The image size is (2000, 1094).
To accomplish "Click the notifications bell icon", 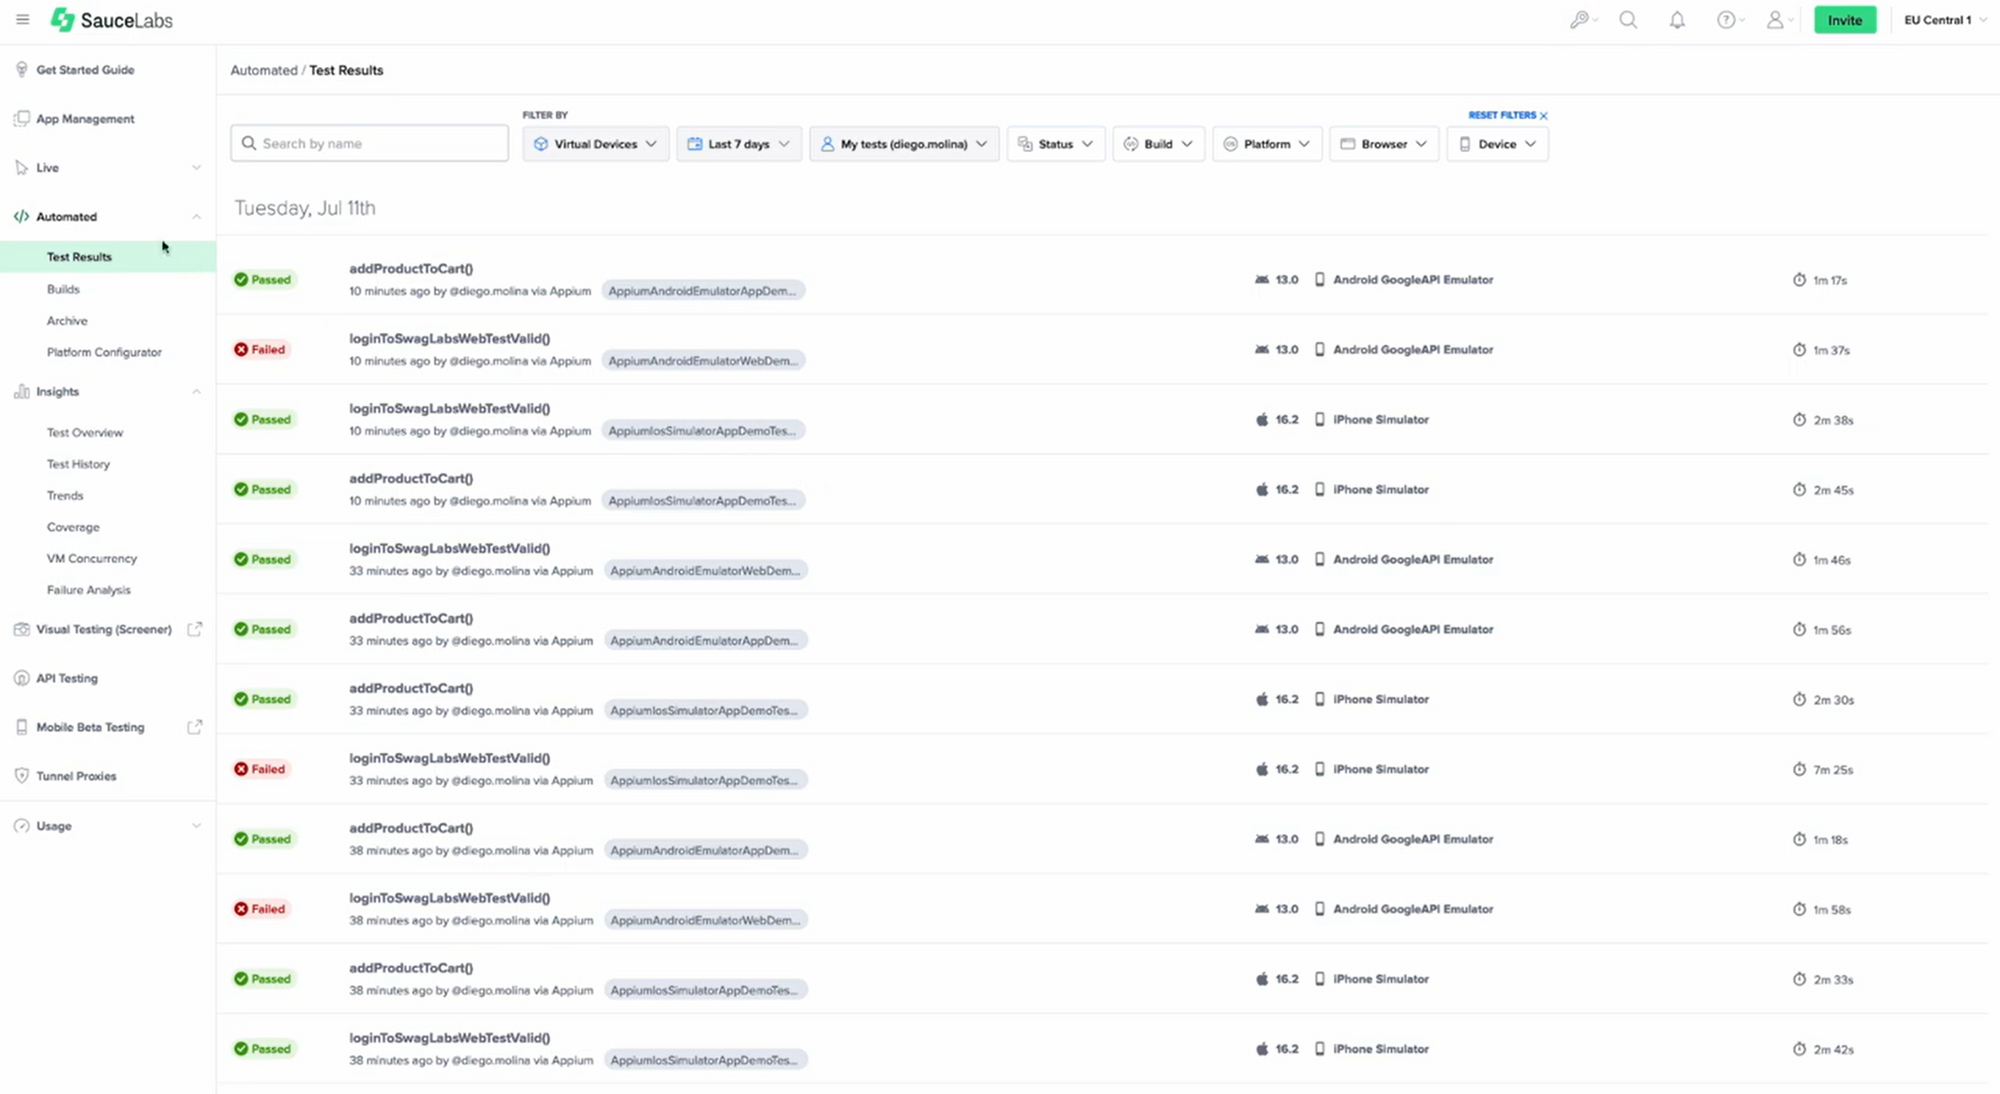I will pos(1677,20).
